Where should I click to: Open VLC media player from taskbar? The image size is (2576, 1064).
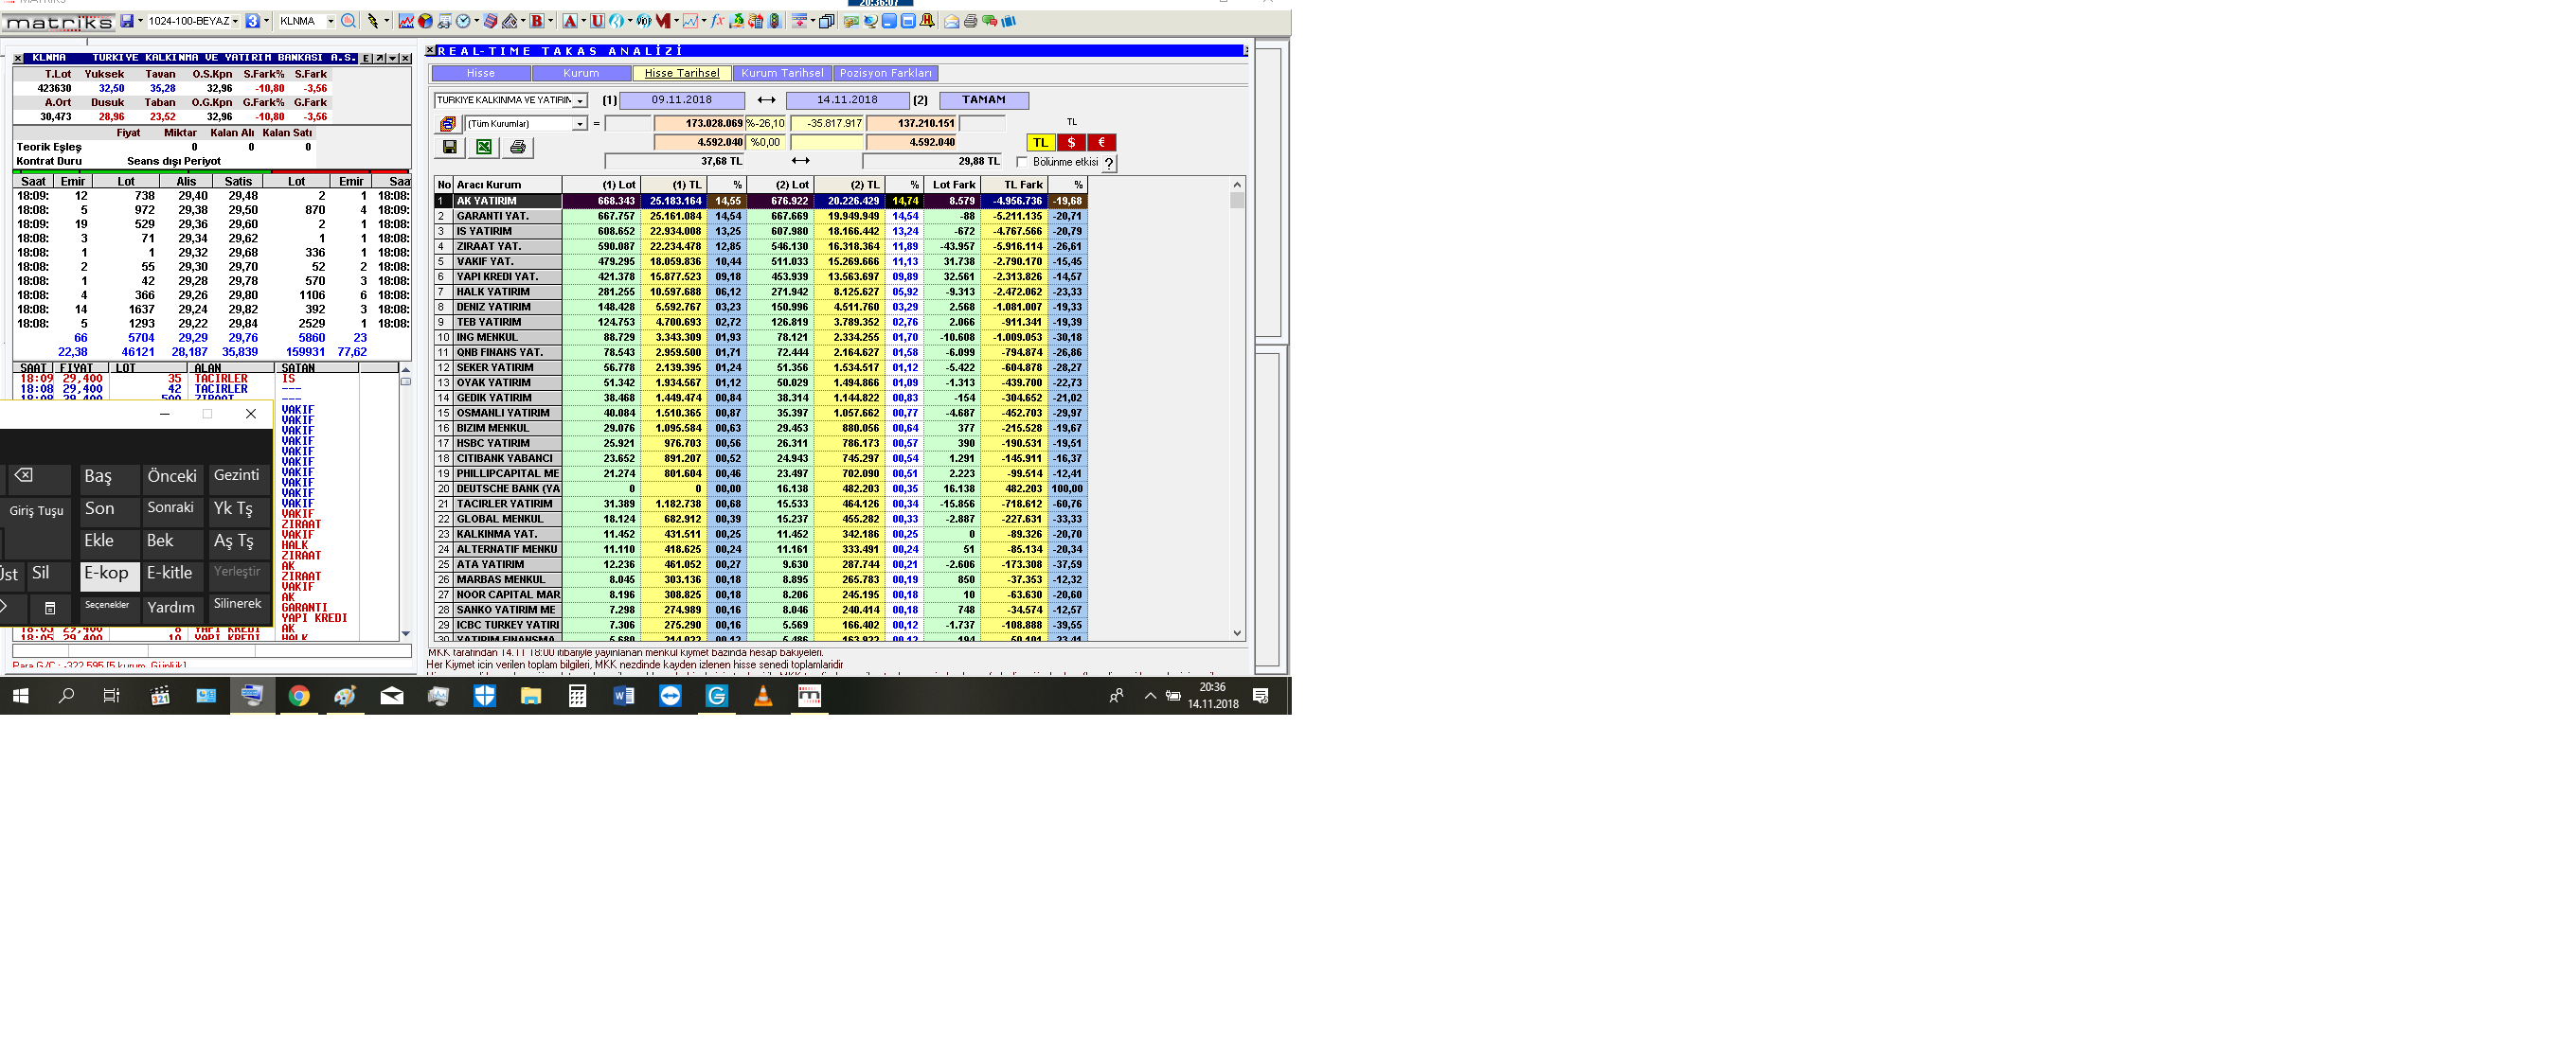[x=763, y=696]
